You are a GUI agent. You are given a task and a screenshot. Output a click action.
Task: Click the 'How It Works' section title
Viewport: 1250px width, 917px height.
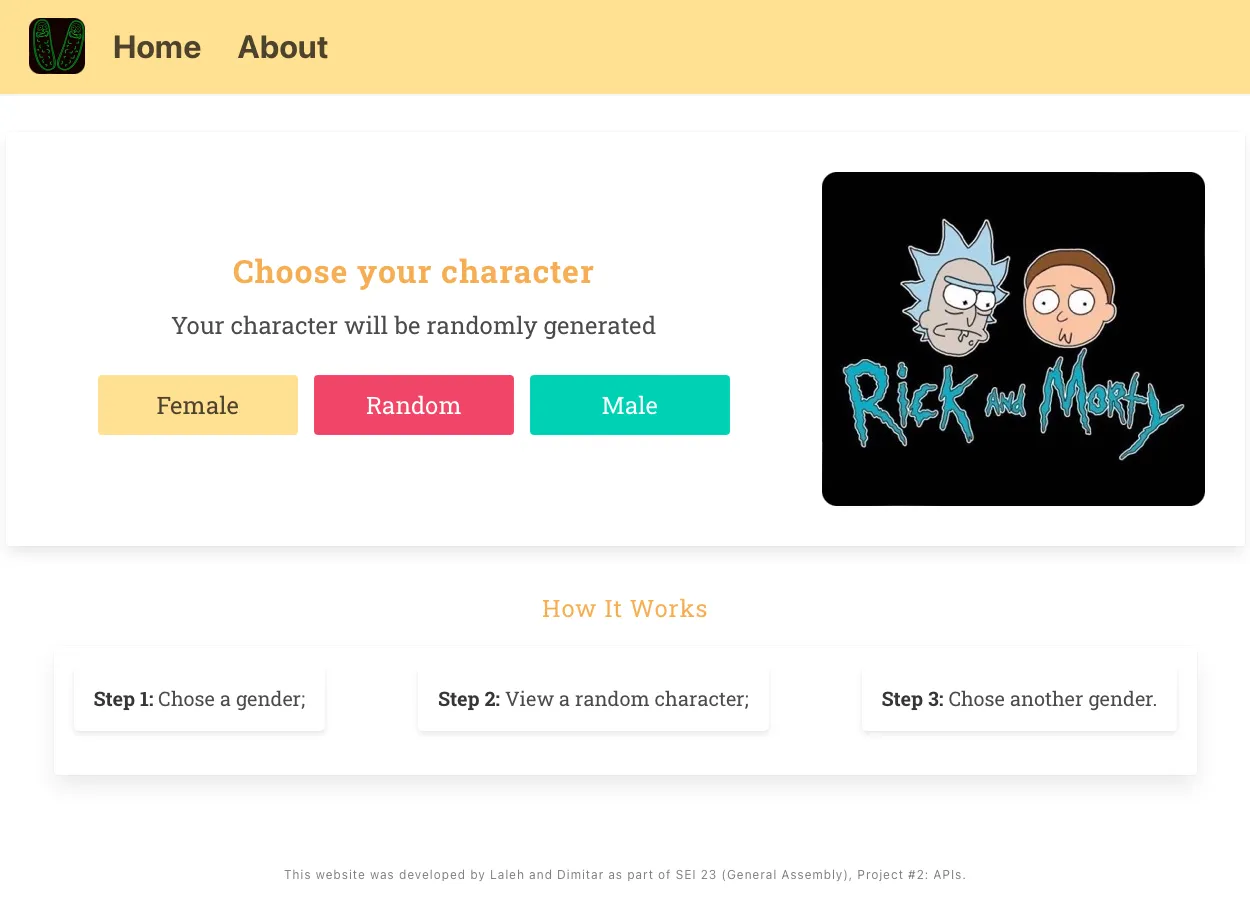pyautogui.click(x=625, y=608)
